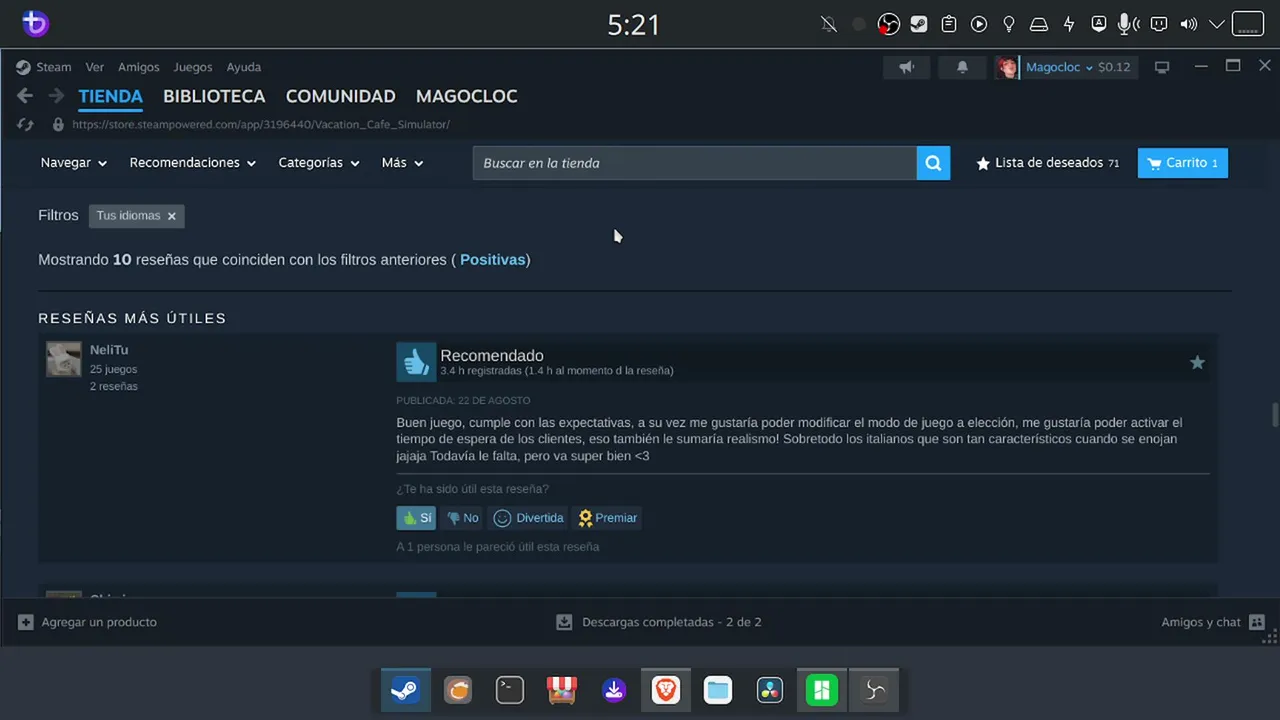1280x720 pixels.
Task: Open the Ayuda menu
Action: pyautogui.click(x=244, y=67)
